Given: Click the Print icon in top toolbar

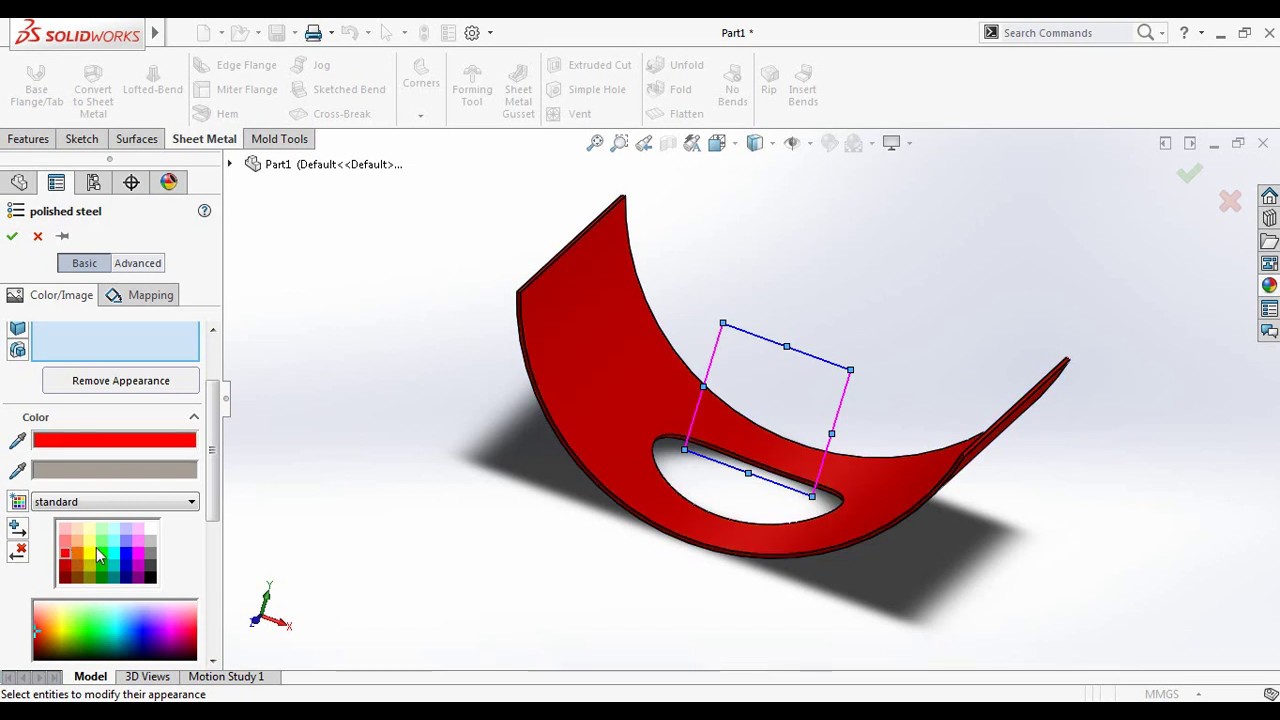Looking at the screenshot, I should click(x=313, y=33).
